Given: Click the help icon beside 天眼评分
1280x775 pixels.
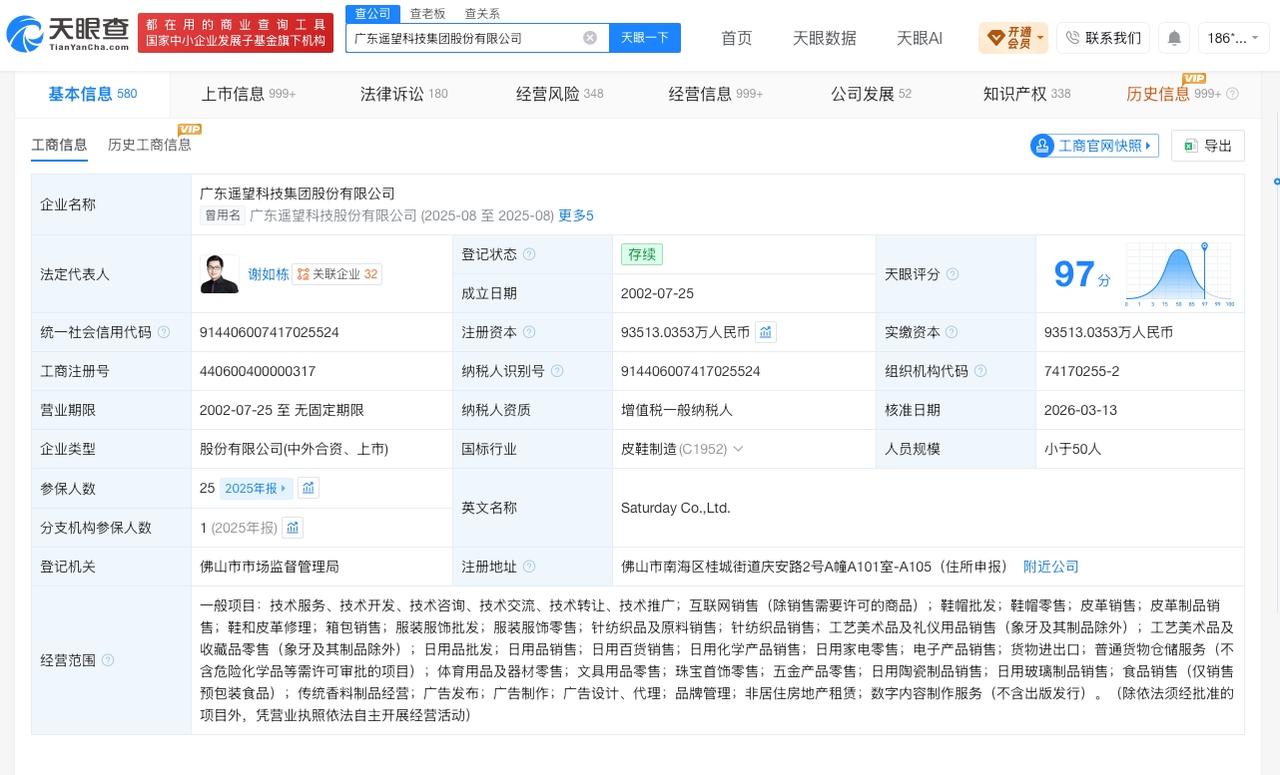Looking at the screenshot, I should tap(952, 274).
